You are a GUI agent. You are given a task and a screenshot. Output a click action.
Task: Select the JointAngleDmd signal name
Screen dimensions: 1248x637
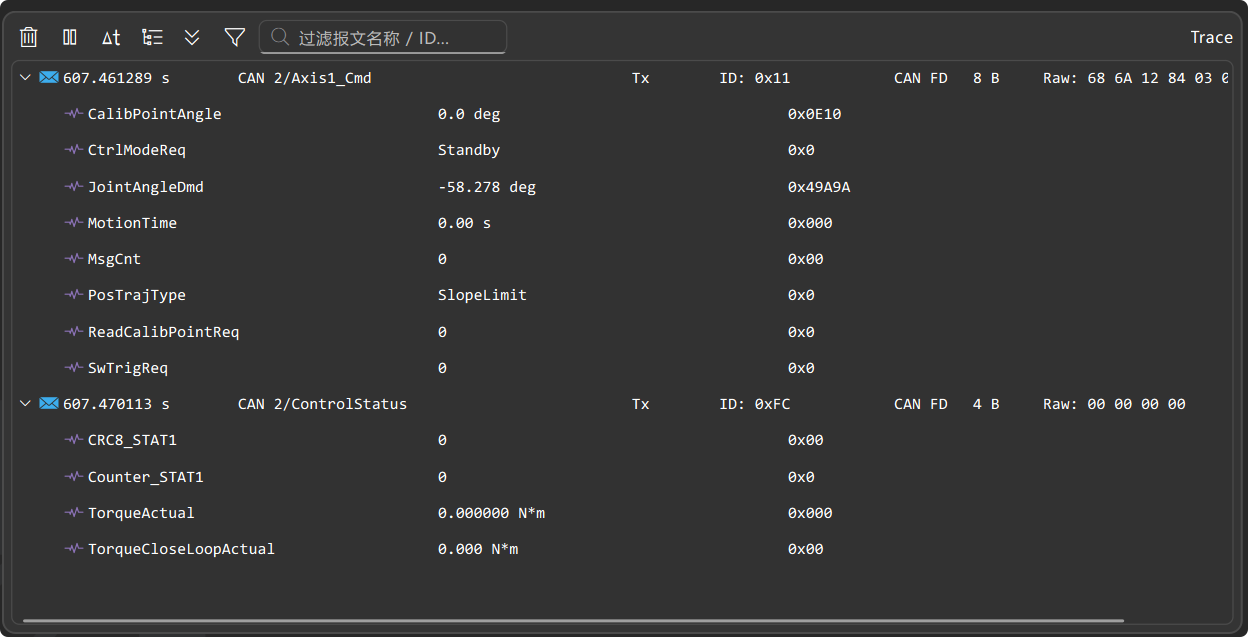pos(146,187)
